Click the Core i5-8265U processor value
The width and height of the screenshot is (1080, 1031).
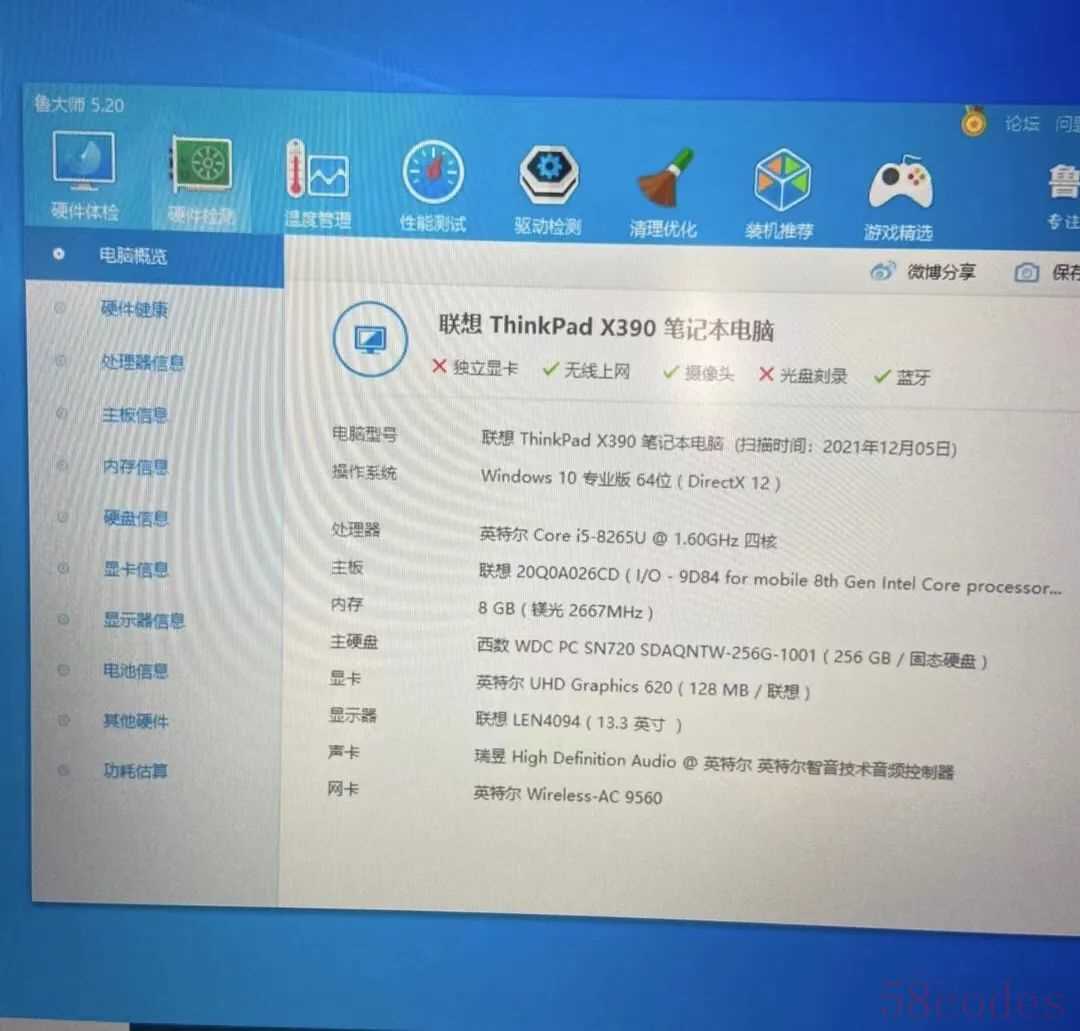point(628,537)
